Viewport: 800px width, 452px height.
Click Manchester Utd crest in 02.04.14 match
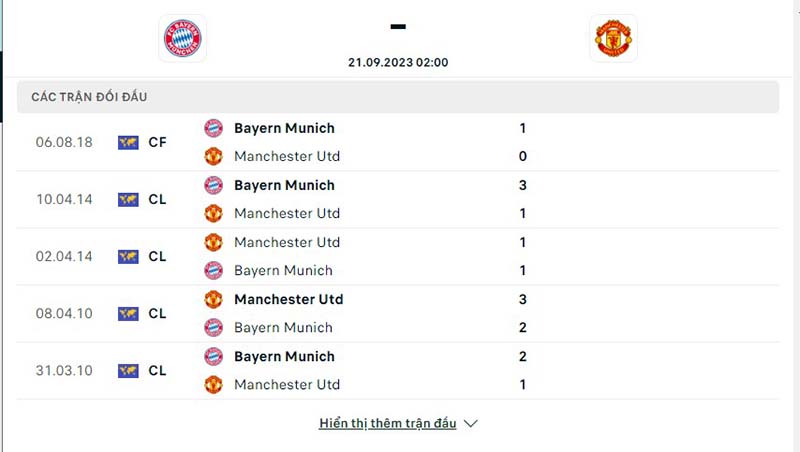pyautogui.click(x=213, y=242)
